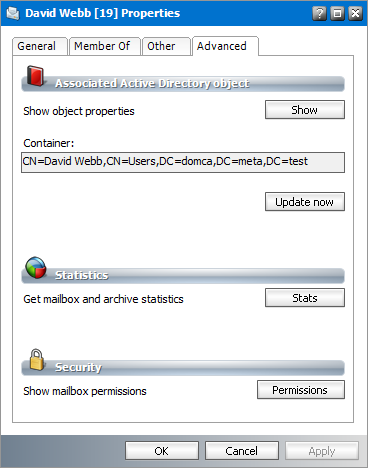Open mailbox statistics with Stats button
The image size is (368, 468).
coord(305,298)
